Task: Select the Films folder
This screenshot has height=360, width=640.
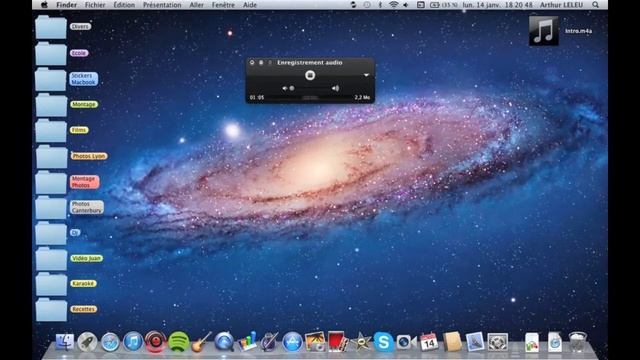Action: click(51, 131)
